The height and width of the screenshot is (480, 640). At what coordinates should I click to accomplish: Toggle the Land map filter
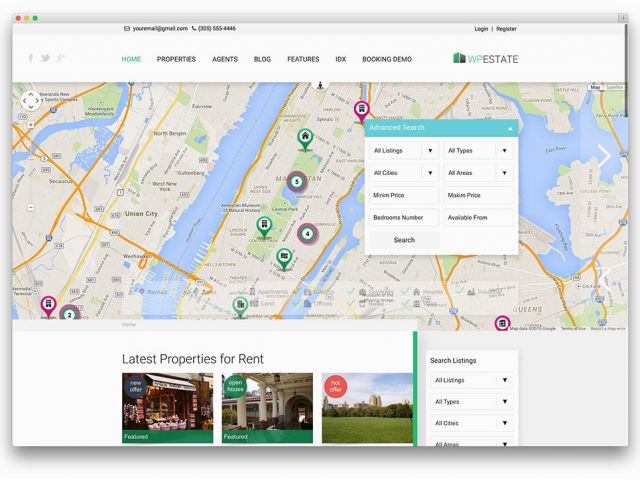coord(262,303)
